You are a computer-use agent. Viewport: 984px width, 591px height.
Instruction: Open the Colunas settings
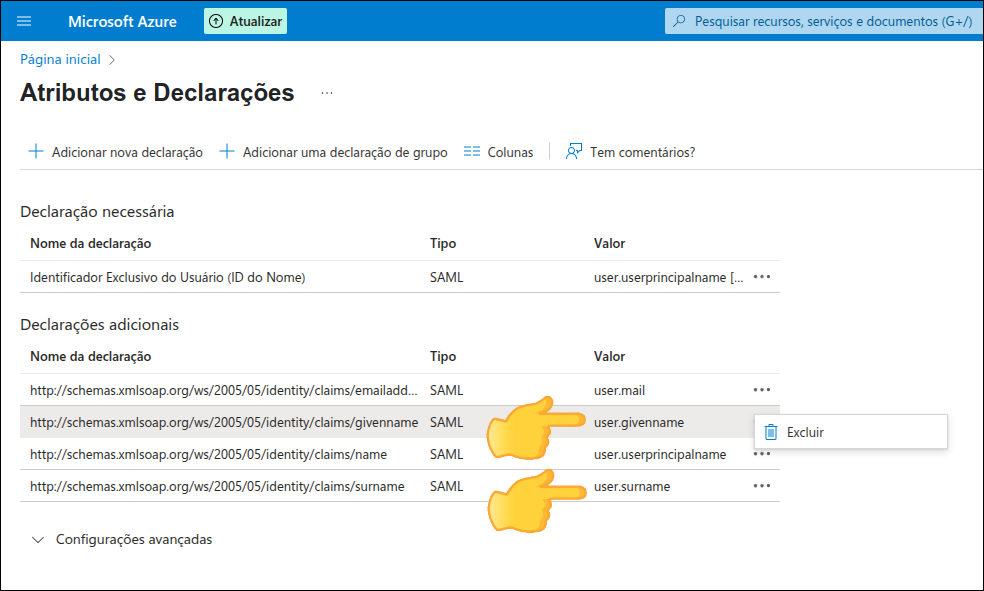[x=498, y=151]
